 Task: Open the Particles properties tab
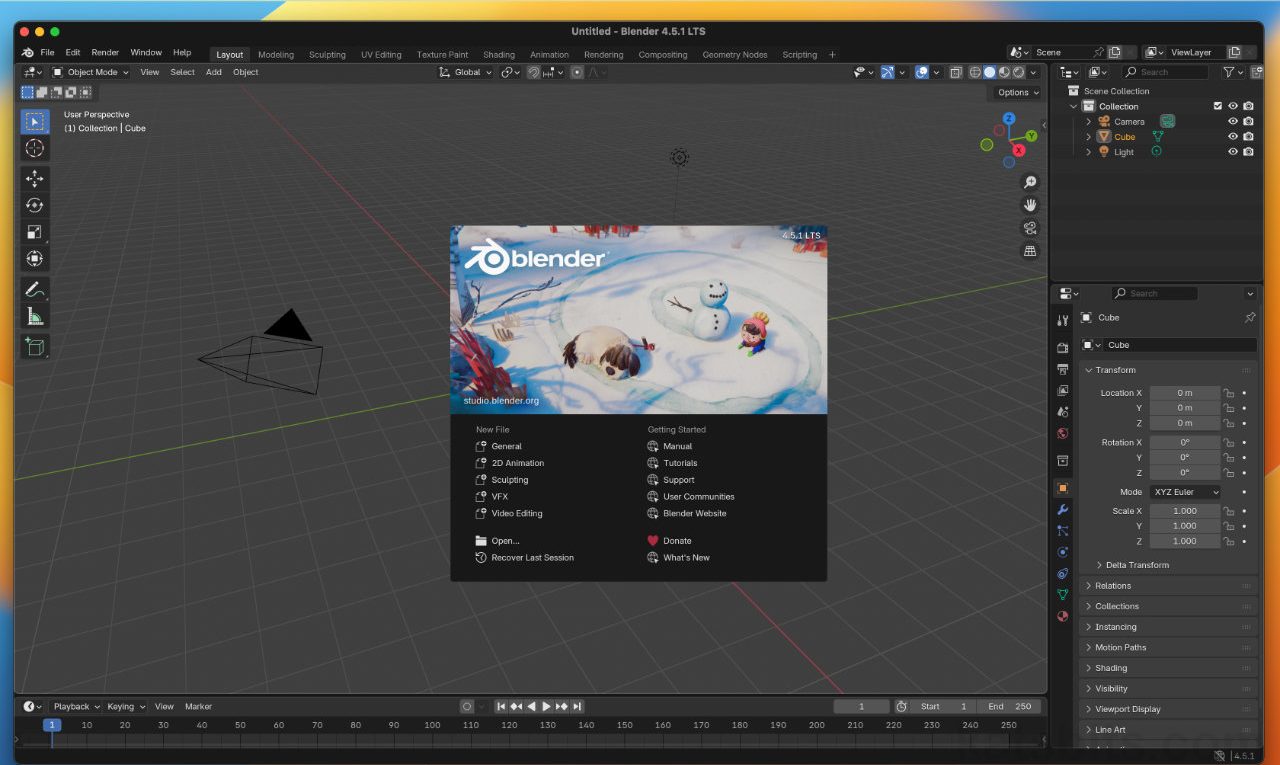(1063, 531)
